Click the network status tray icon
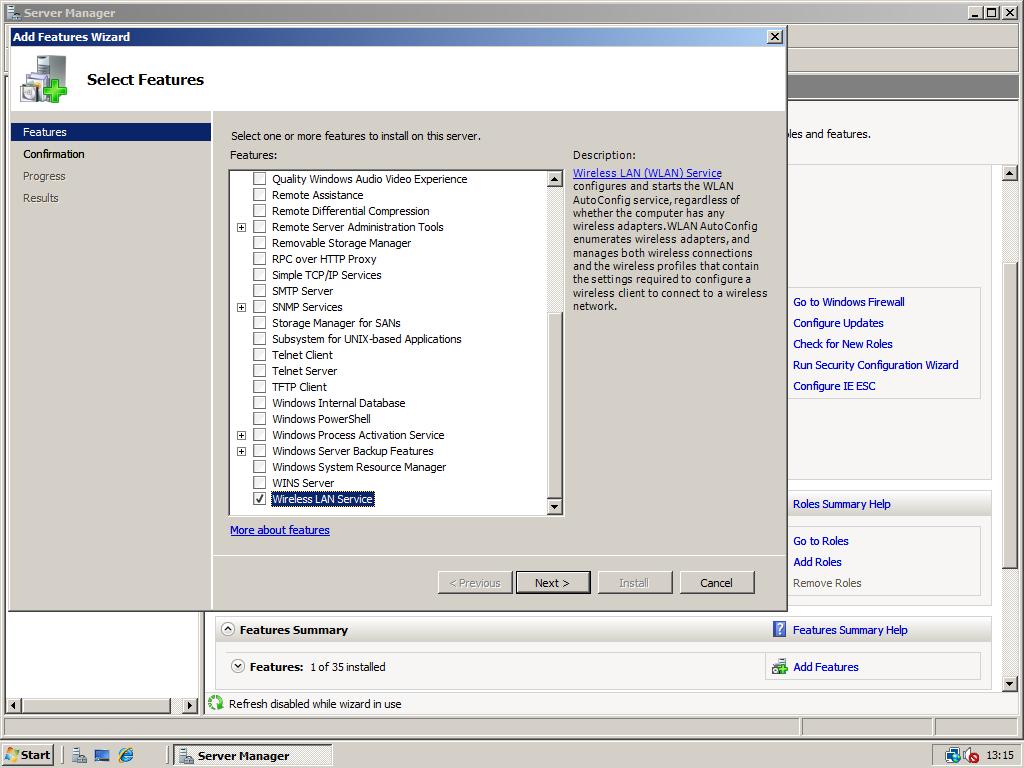 [x=953, y=755]
